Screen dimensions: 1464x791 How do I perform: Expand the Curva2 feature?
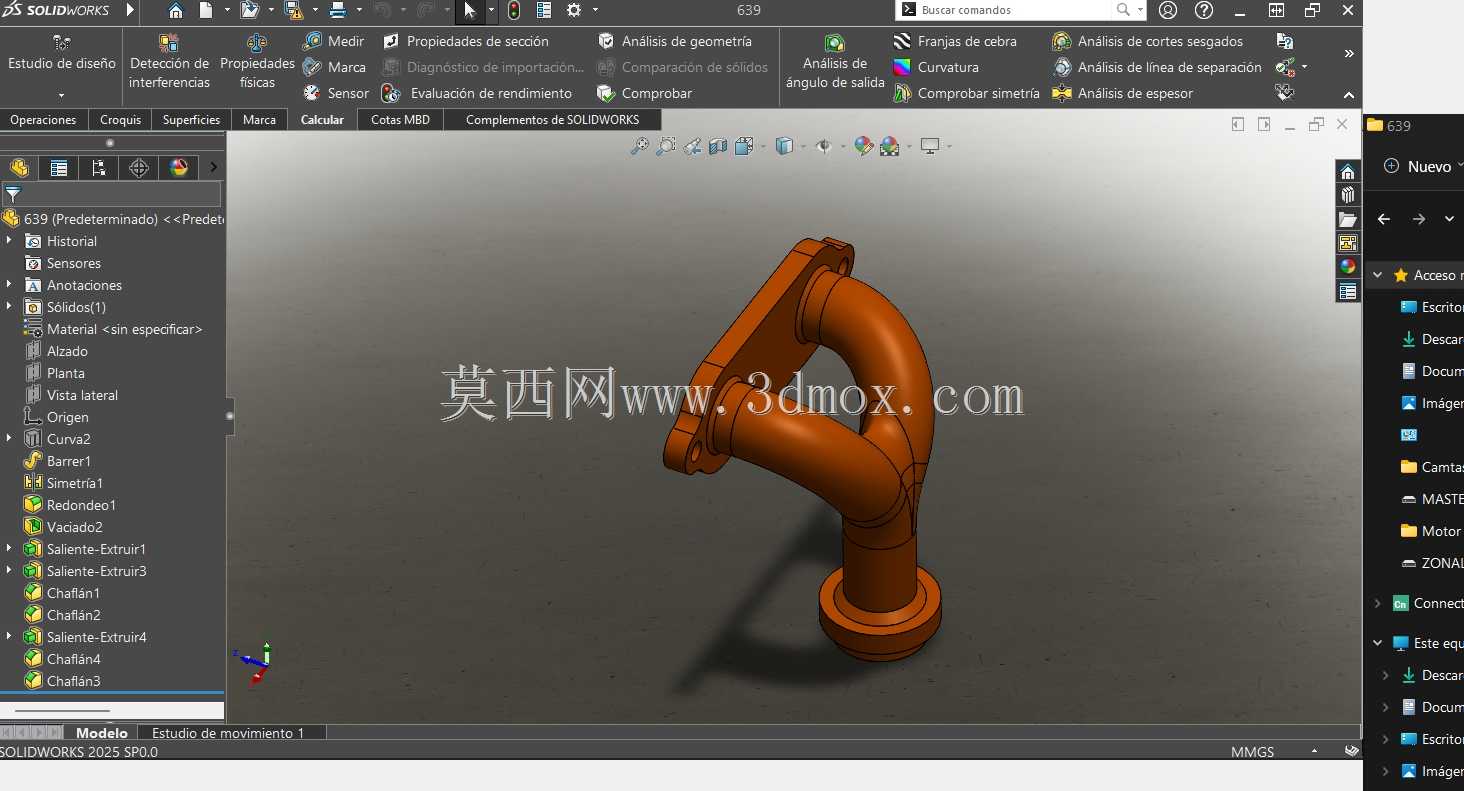click(x=9, y=439)
